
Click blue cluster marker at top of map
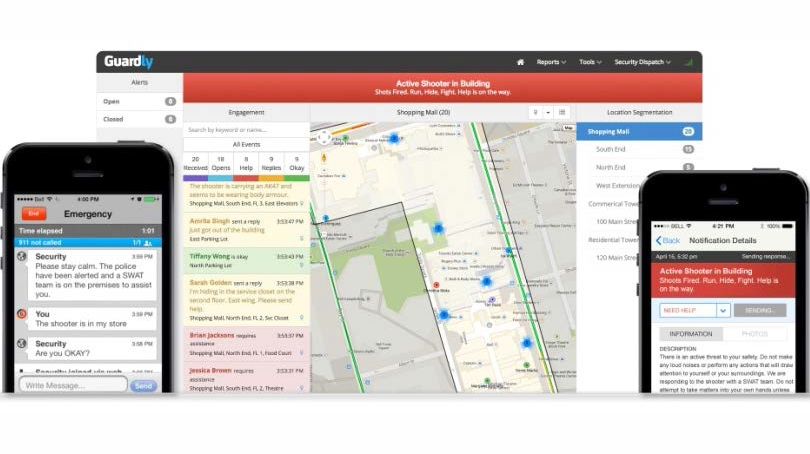click(394, 138)
